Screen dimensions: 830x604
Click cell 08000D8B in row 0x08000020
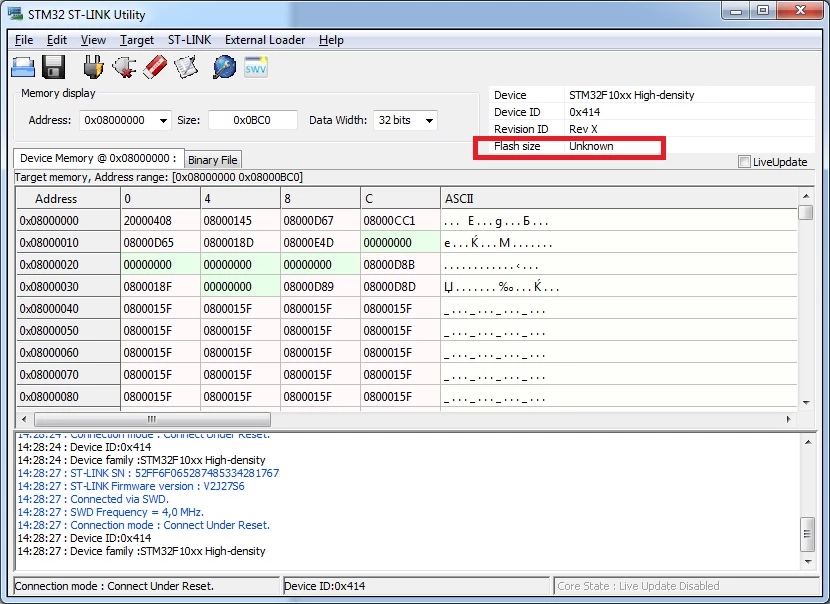coord(400,265)
